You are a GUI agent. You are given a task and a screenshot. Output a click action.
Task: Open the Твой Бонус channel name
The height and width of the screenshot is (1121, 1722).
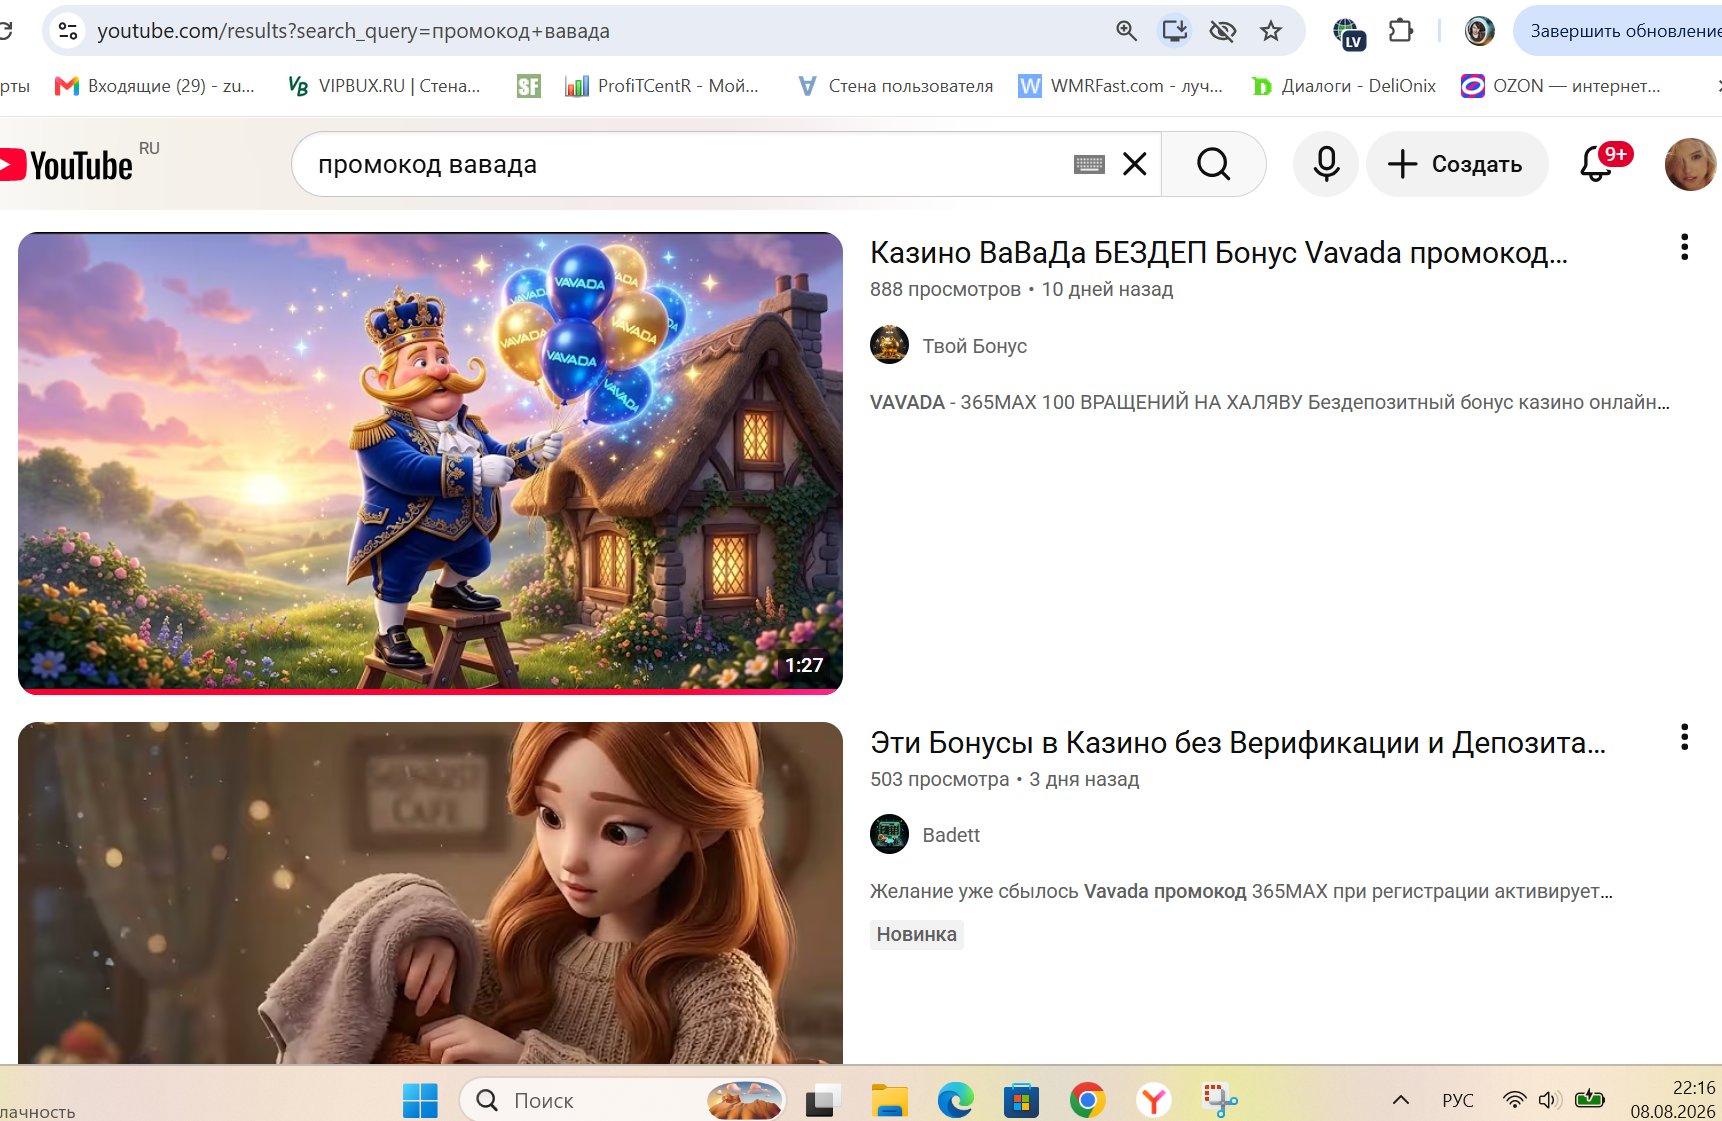click(975, 346)
